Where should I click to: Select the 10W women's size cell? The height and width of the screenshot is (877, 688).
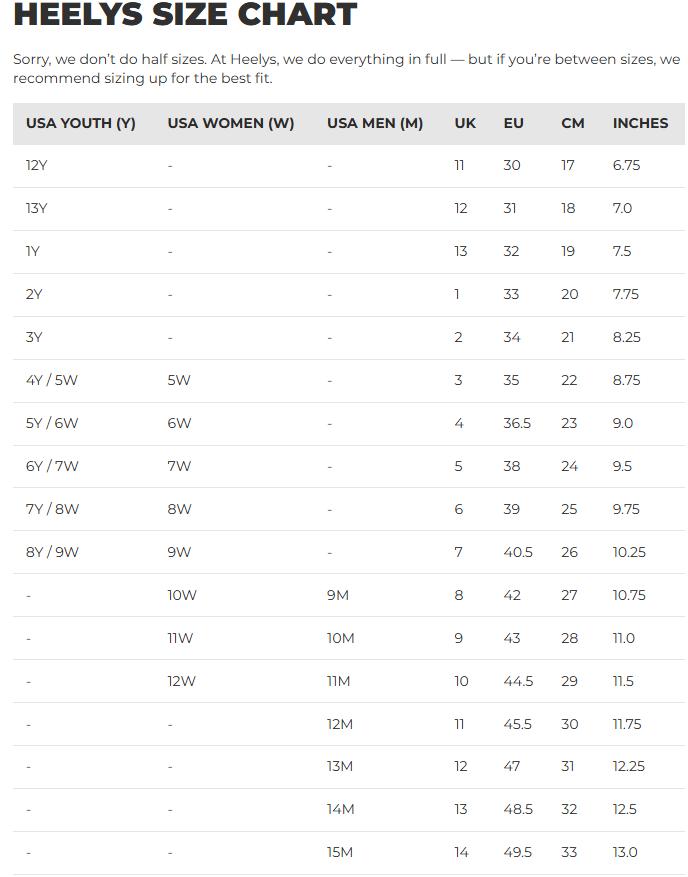(182, 595)
